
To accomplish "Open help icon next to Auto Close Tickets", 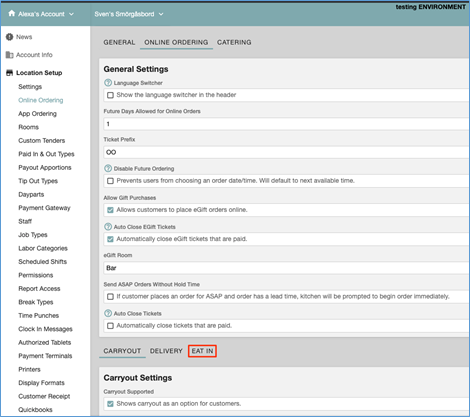I will [108, 313].
